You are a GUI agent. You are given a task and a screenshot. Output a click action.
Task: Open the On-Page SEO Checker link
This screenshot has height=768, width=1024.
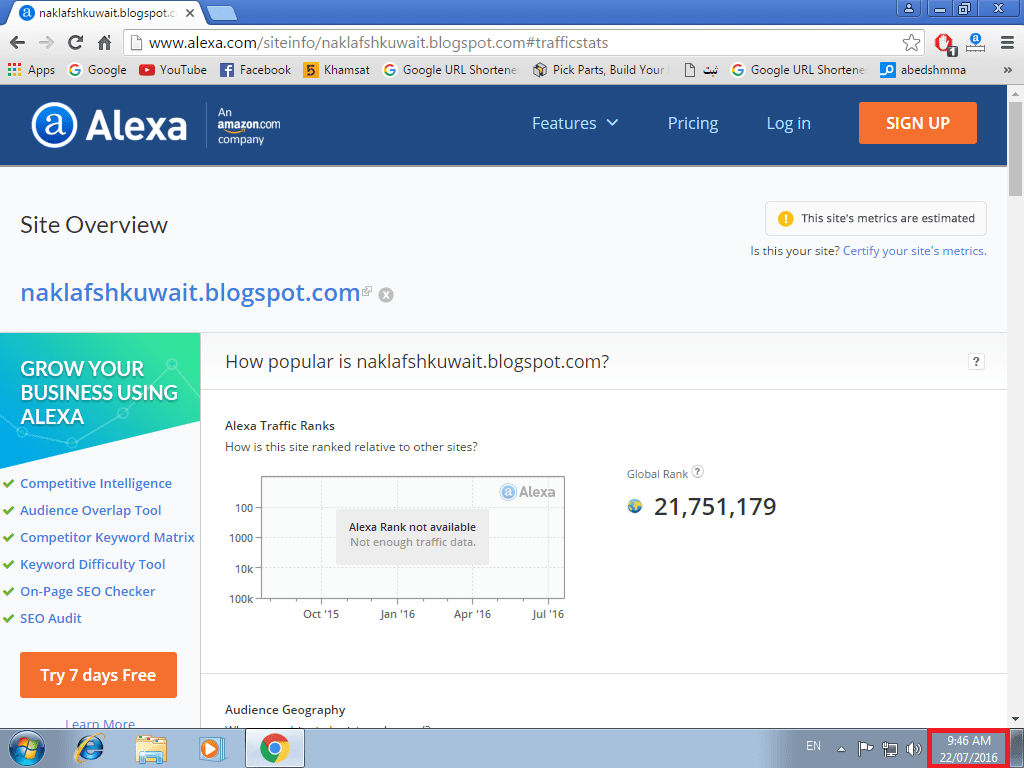[88, 592]
